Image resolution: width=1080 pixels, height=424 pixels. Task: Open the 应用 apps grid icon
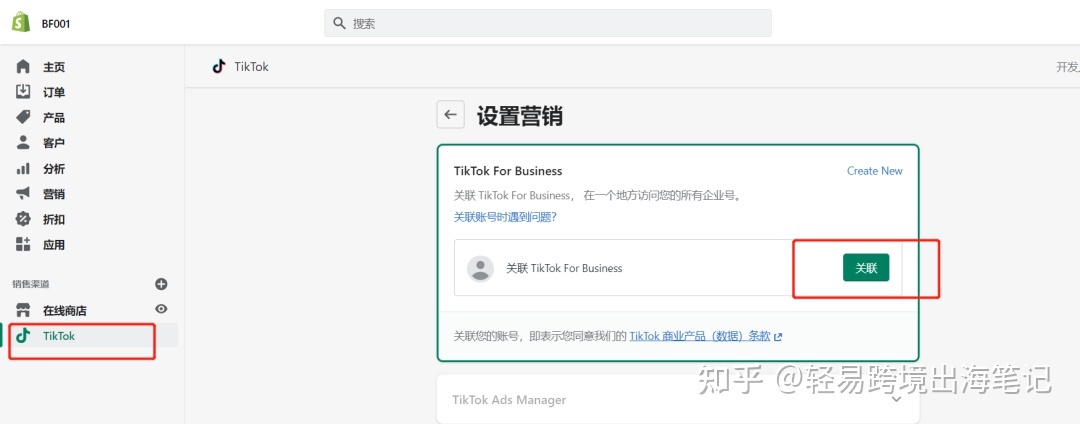[23, 244]
